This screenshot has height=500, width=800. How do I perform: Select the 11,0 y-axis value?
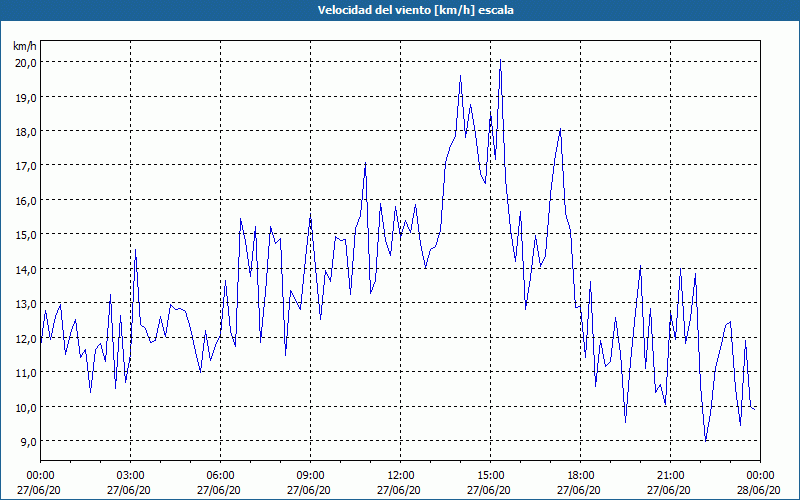pyautogui.click(x=26, y=373)
